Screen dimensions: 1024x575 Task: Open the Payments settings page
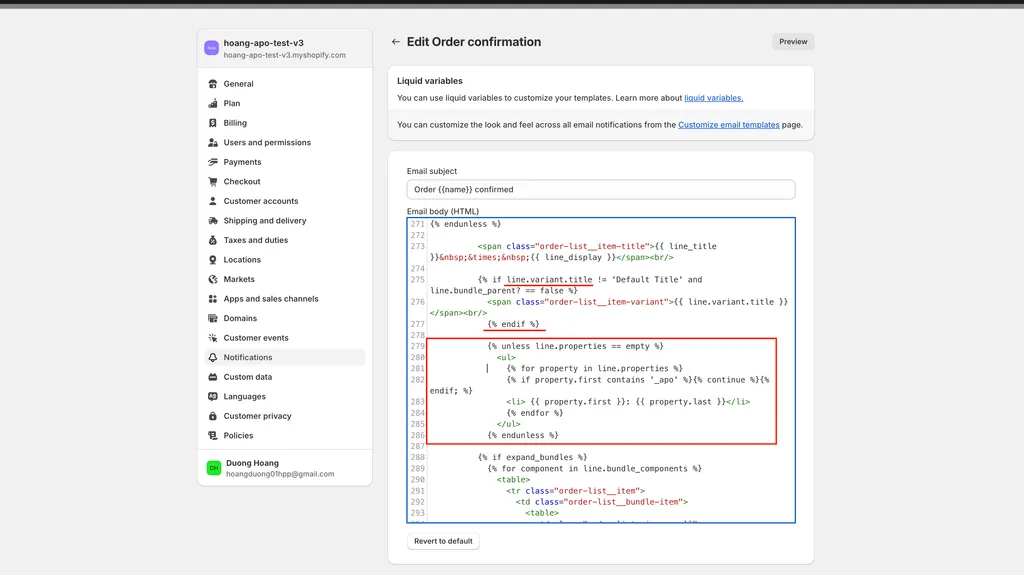[242, 162]
